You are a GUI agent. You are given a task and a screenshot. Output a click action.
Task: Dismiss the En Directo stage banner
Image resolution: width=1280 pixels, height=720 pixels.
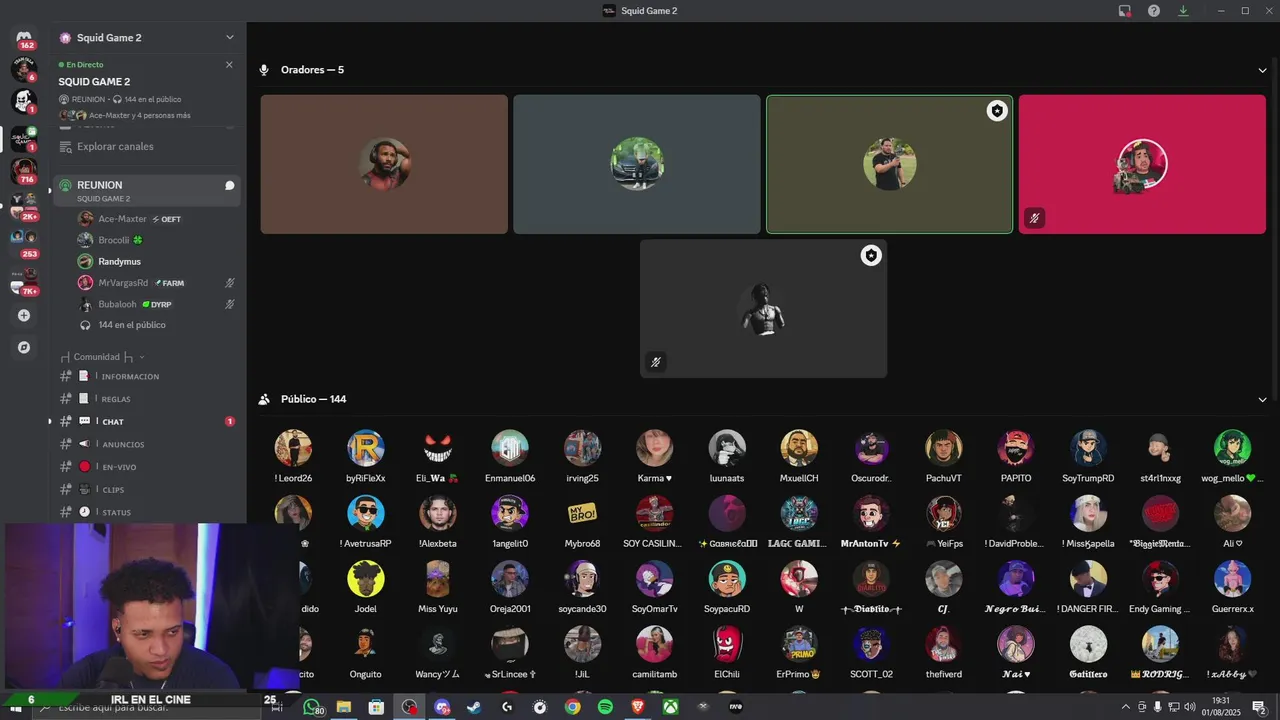(229, 65)
